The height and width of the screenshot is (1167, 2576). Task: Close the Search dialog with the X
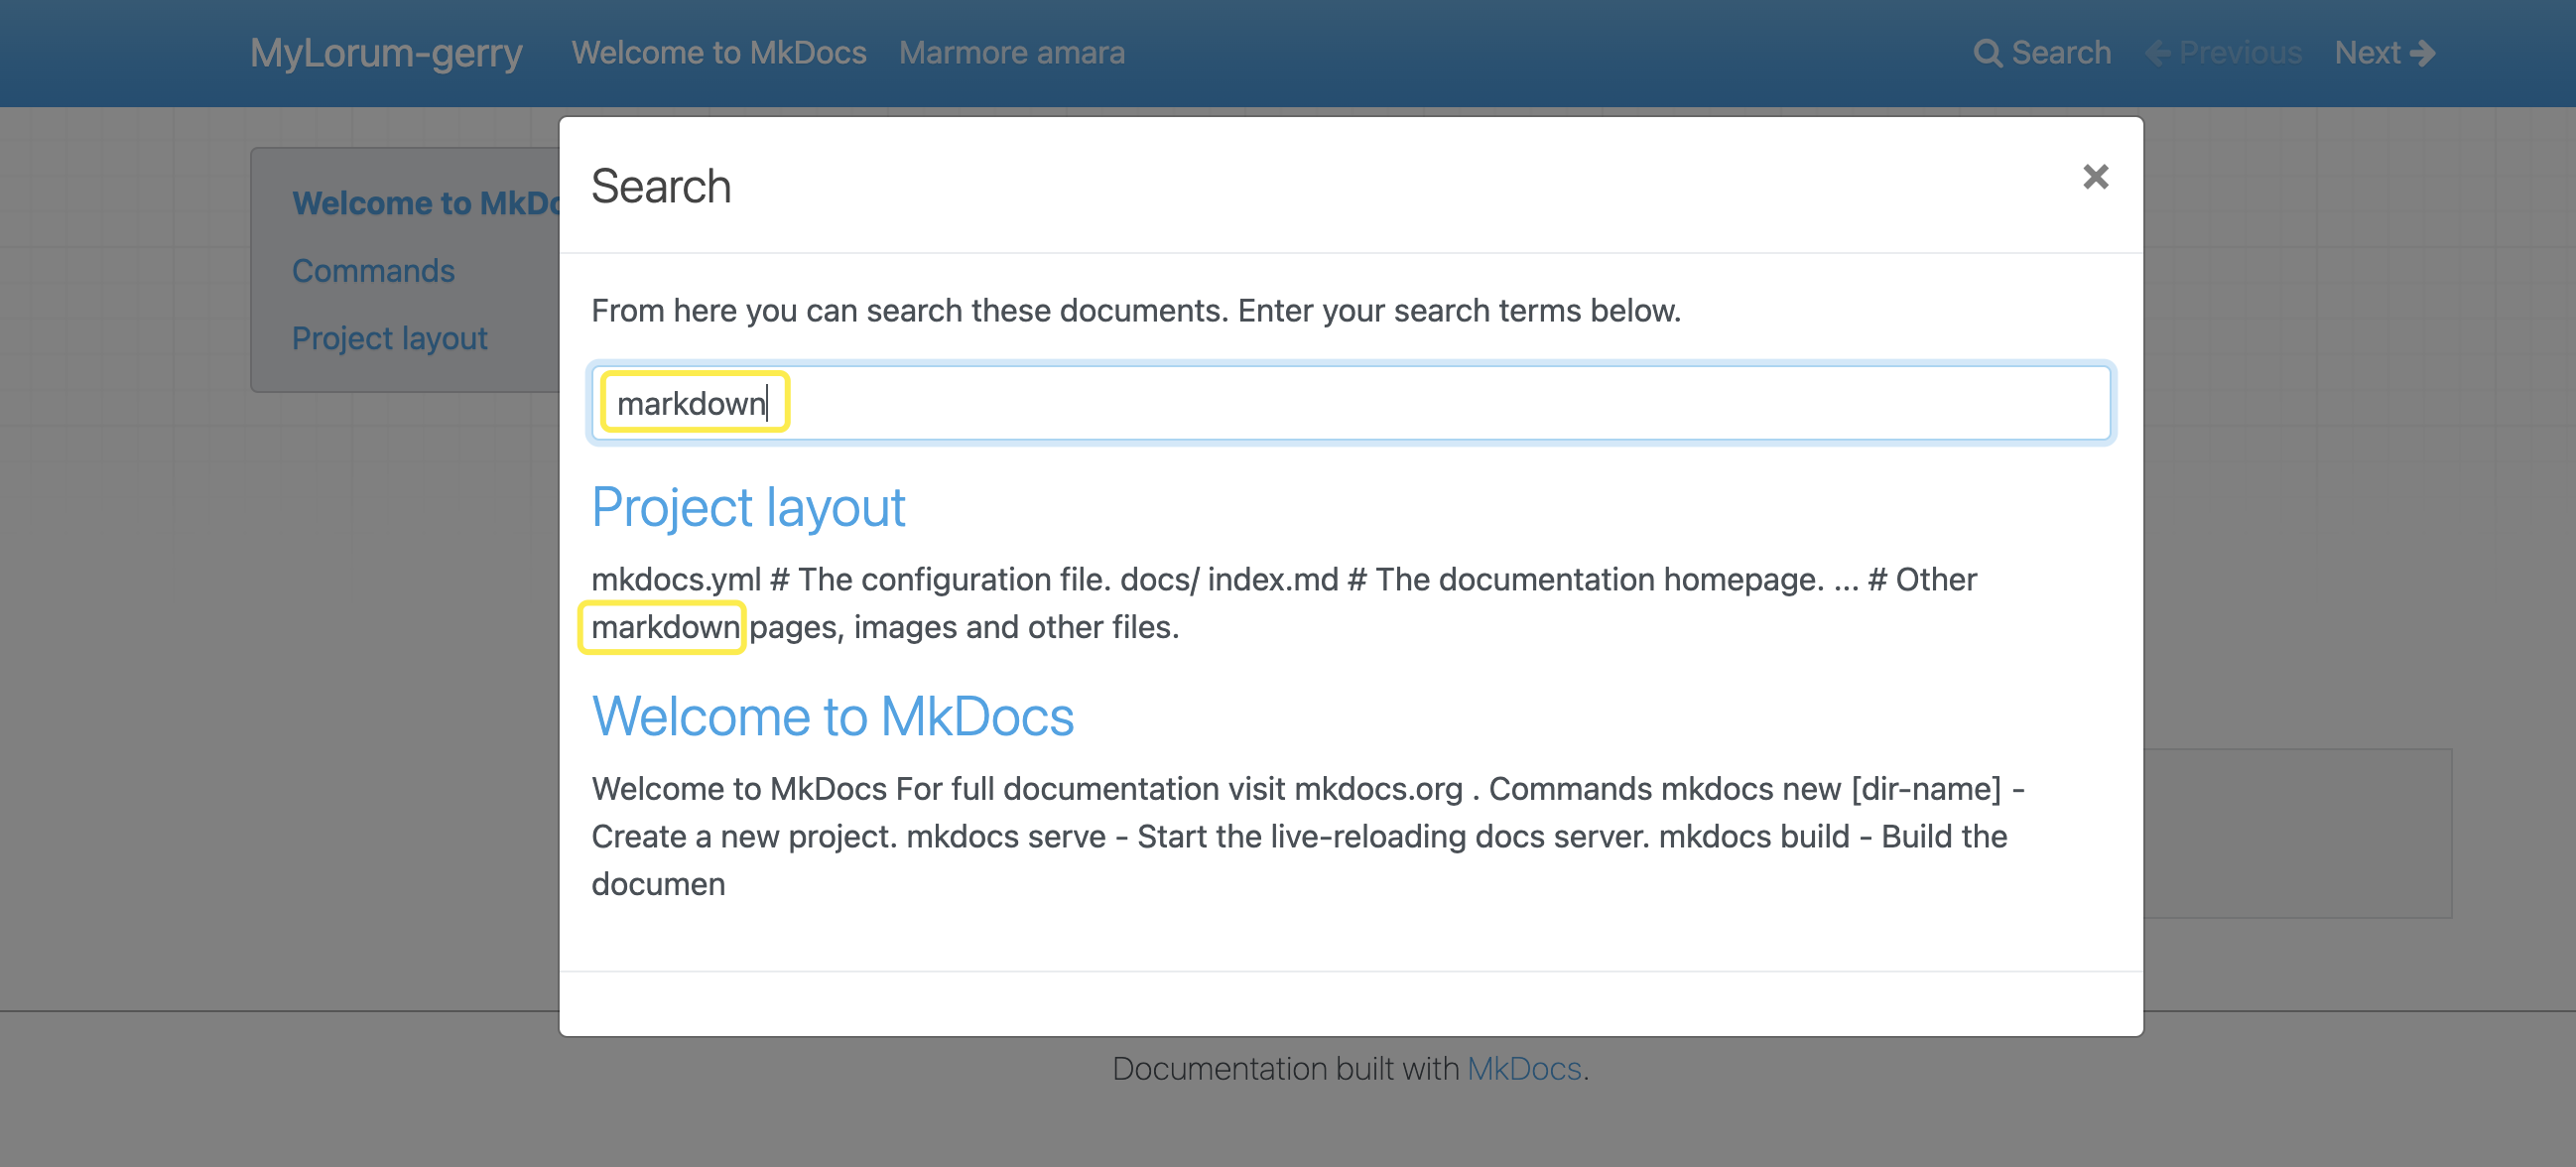tap(2095, 177)
